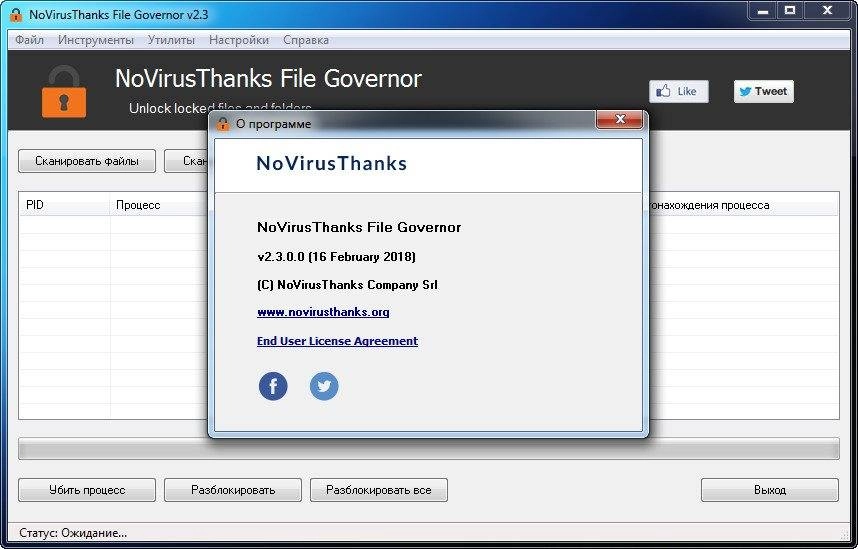The image size is (858, 549).
Task: Click the Facebook icon in About dialog
Action: point(273,386)
